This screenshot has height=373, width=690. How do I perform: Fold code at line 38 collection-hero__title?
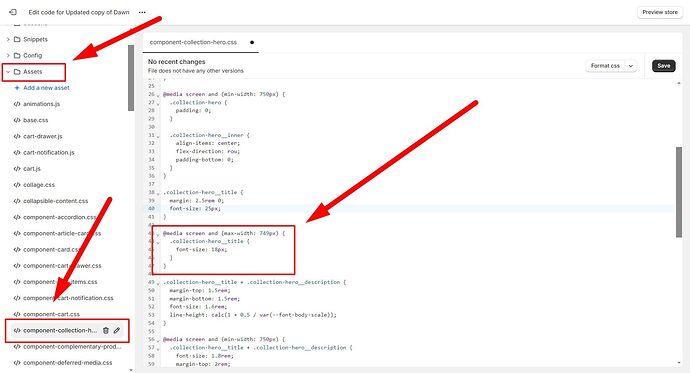pyautogui.click(x=158, y=194)
